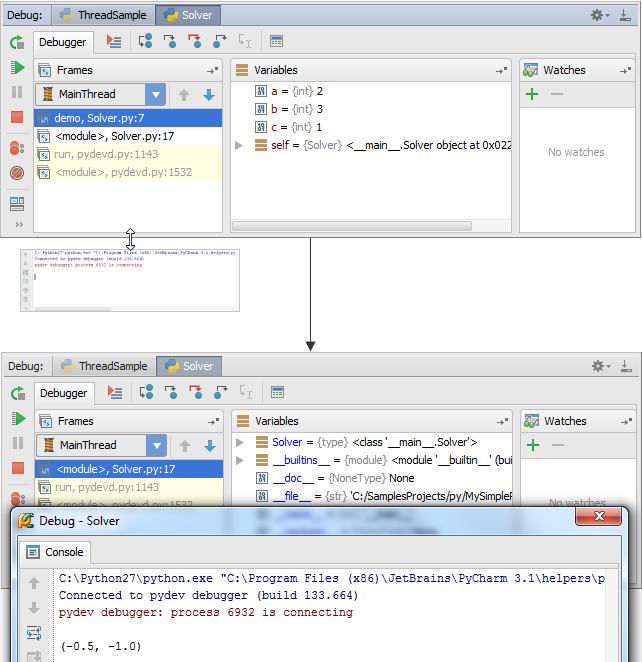
Task: Select run, pydevd.py:1143 in upper Frames
Action: tap(128, 154)
